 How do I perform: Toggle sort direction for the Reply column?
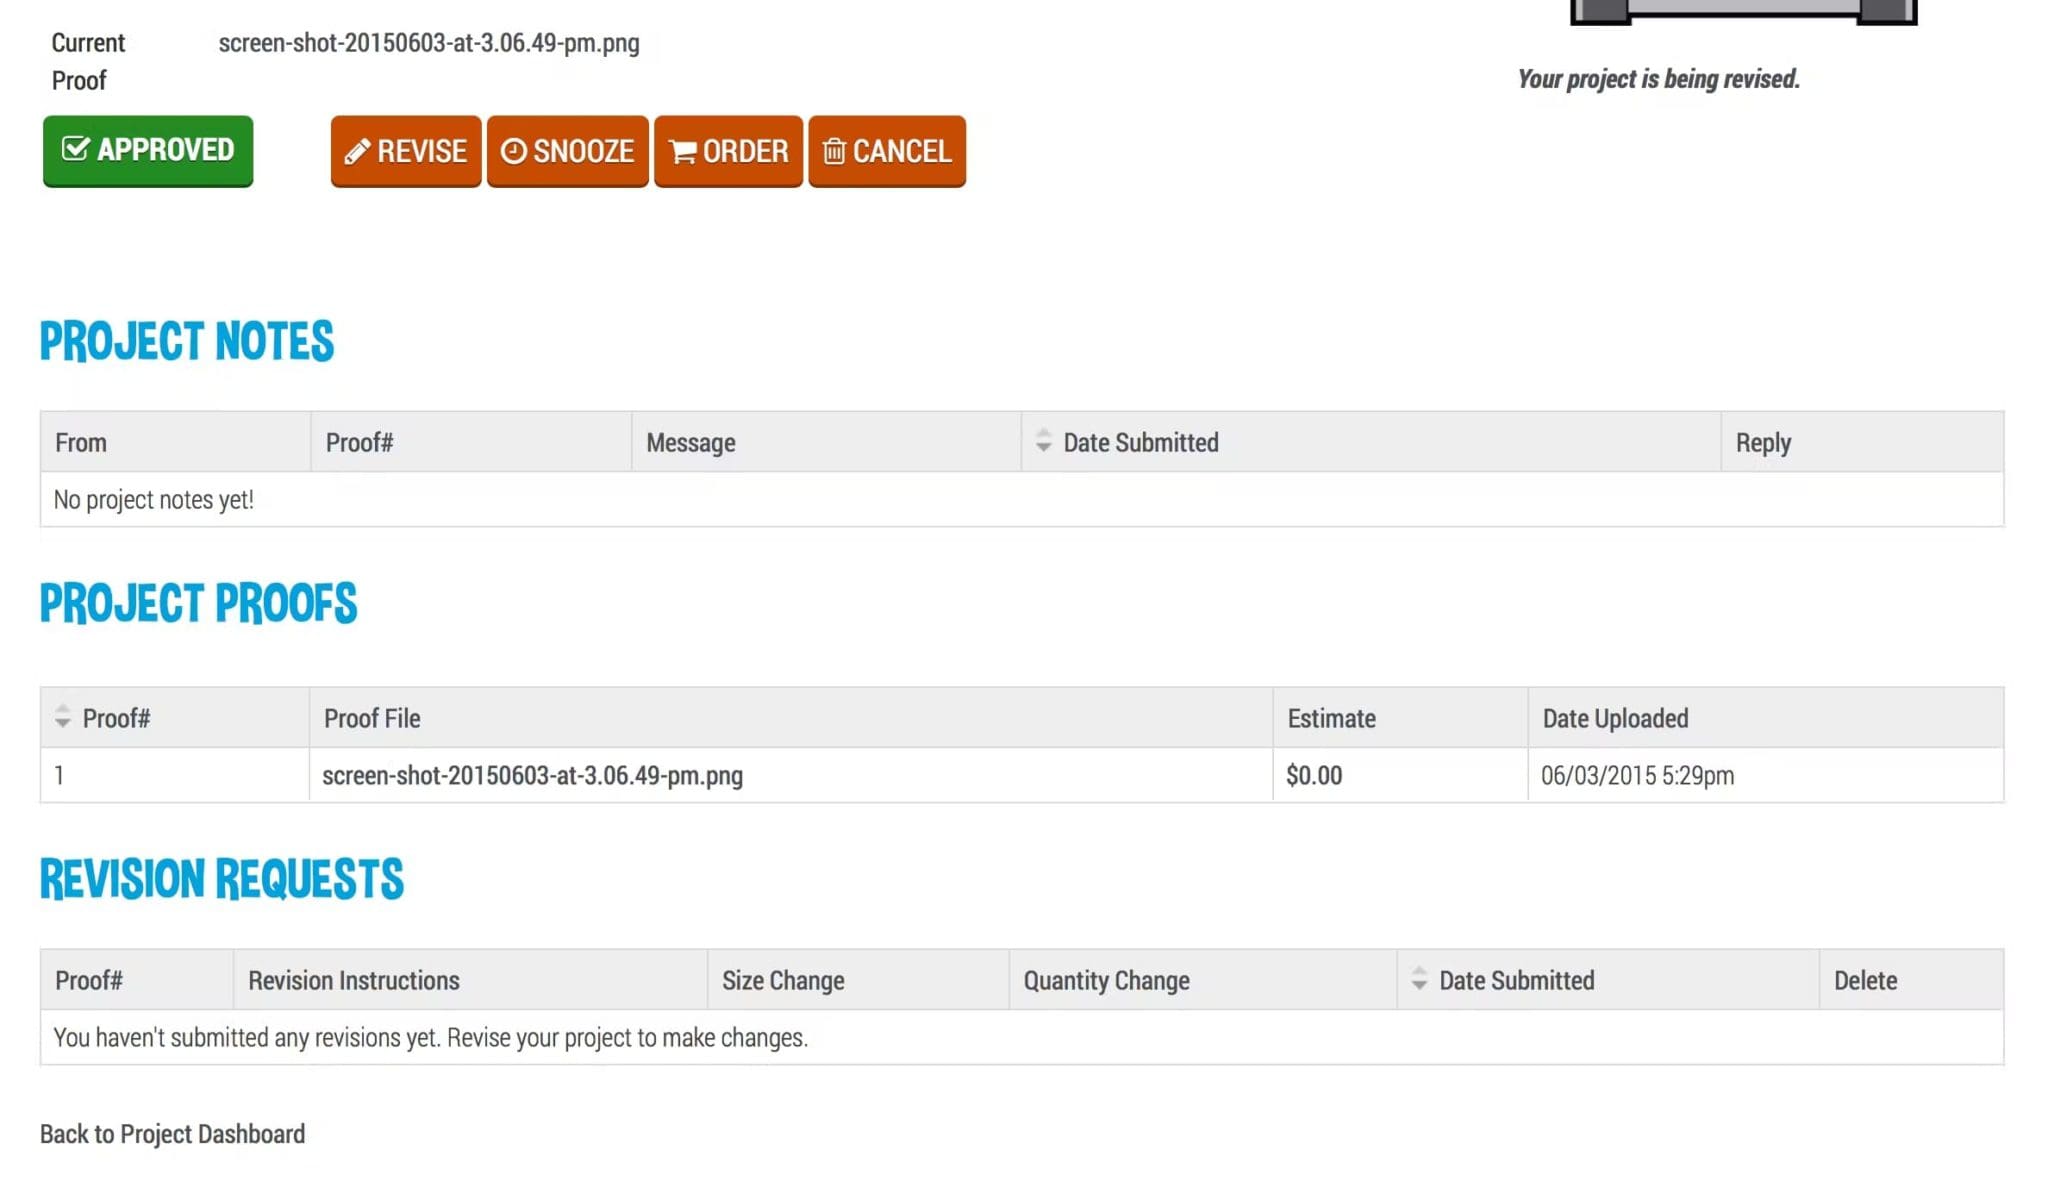click(x=1763, y=441)
